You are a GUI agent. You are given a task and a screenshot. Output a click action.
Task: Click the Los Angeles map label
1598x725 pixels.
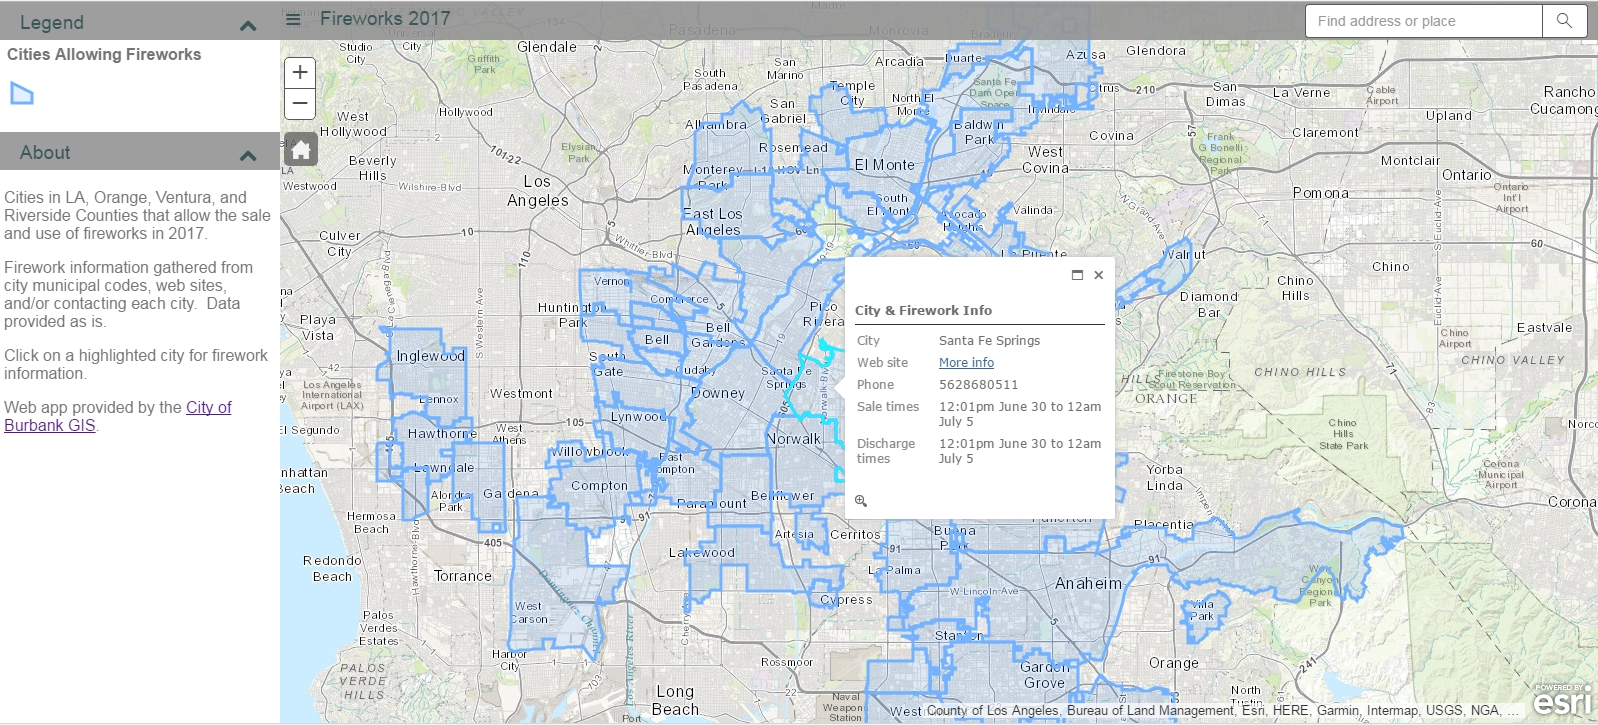(x=538, y=191)
